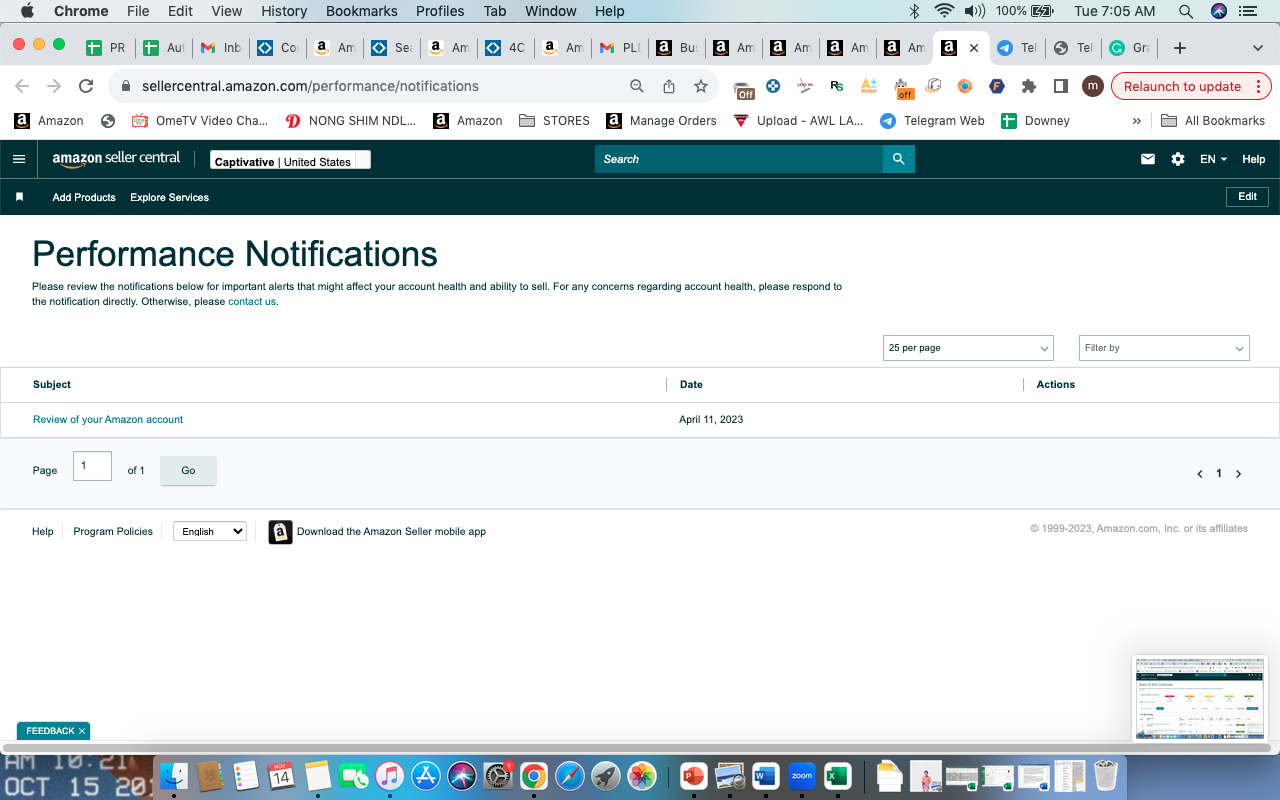1280x800 pixels.
Task: Click the Edit button in favorites bar
Action: pyautogui.click(x=1248, y=197)
